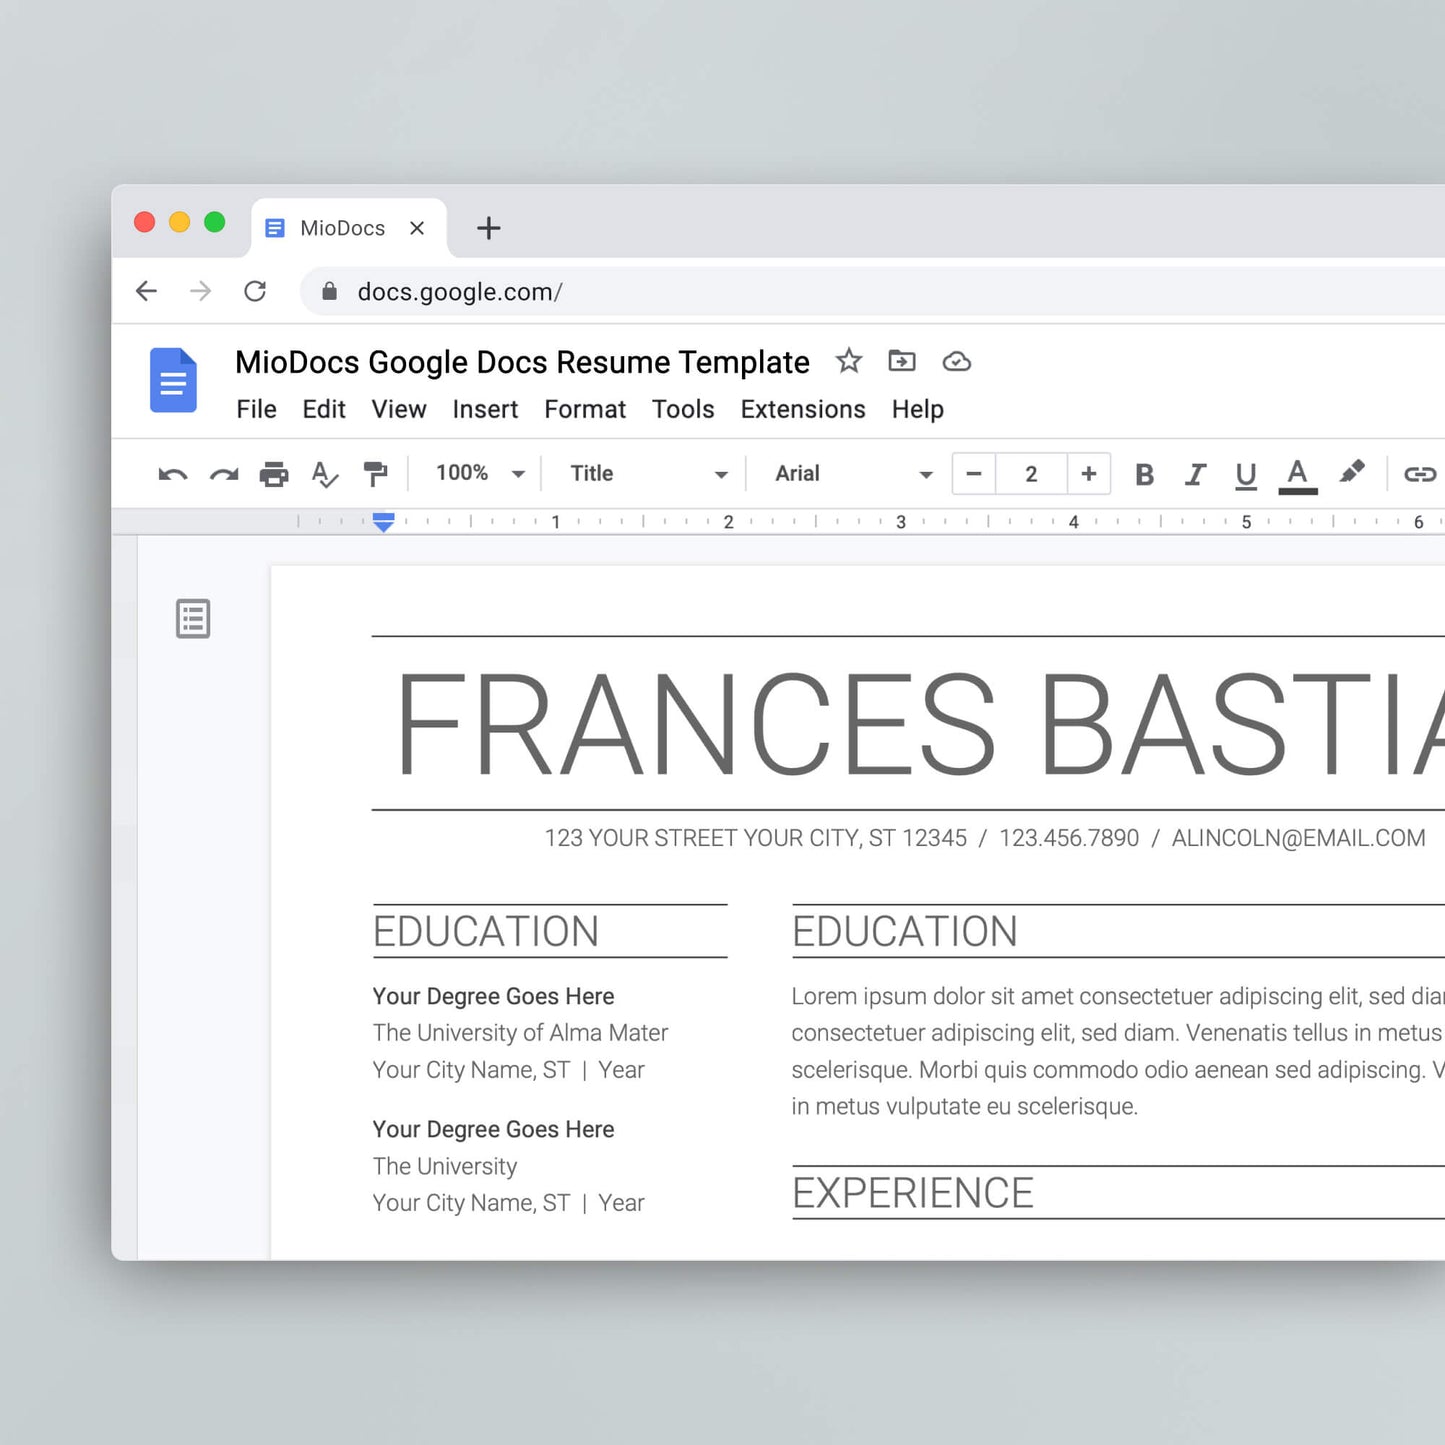Screen dimensions: 1445x1445
Task: Open the Format menu
Action: 585,409
